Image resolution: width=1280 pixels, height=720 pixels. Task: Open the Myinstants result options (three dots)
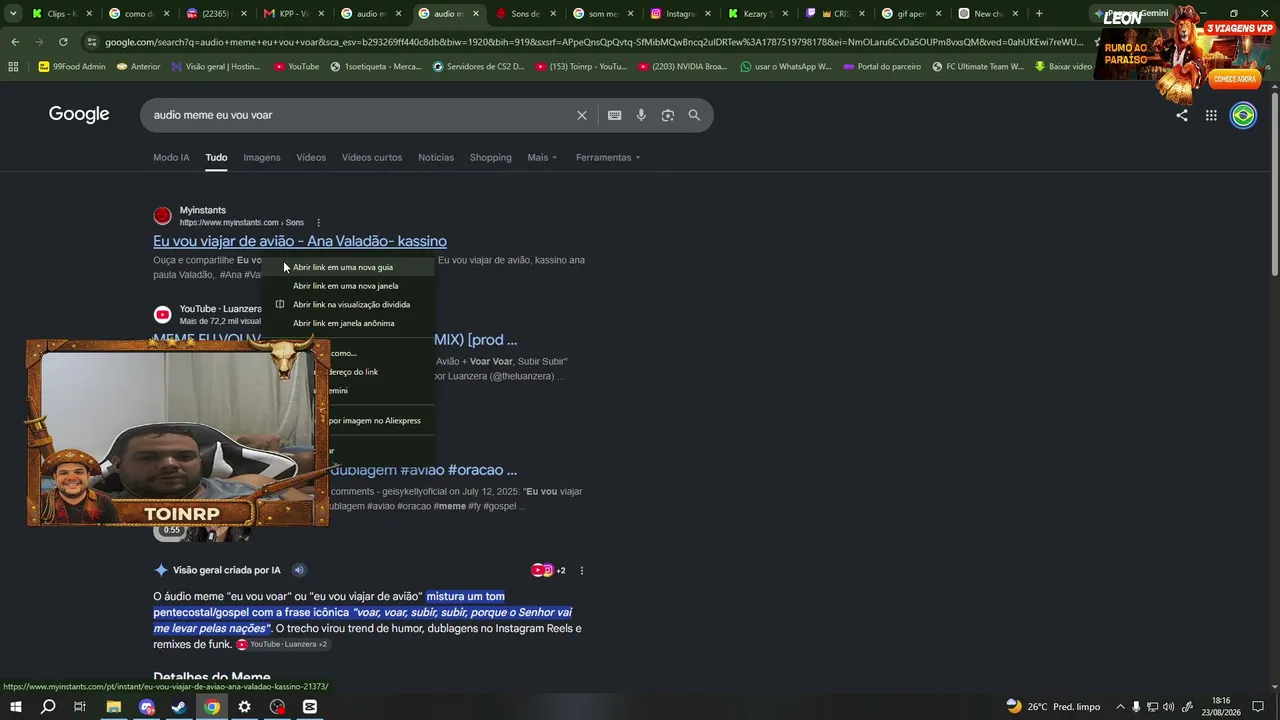319,222
